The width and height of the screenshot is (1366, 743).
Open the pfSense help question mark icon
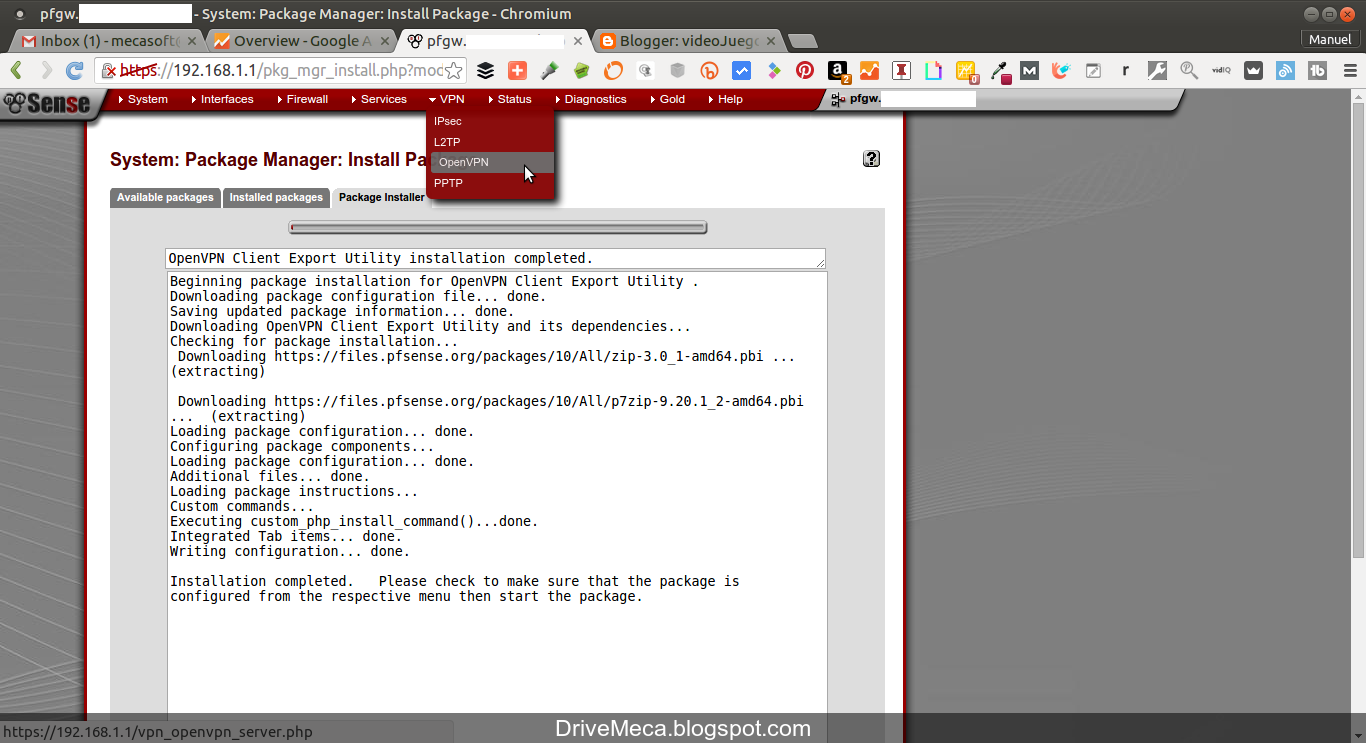point(871,158)
